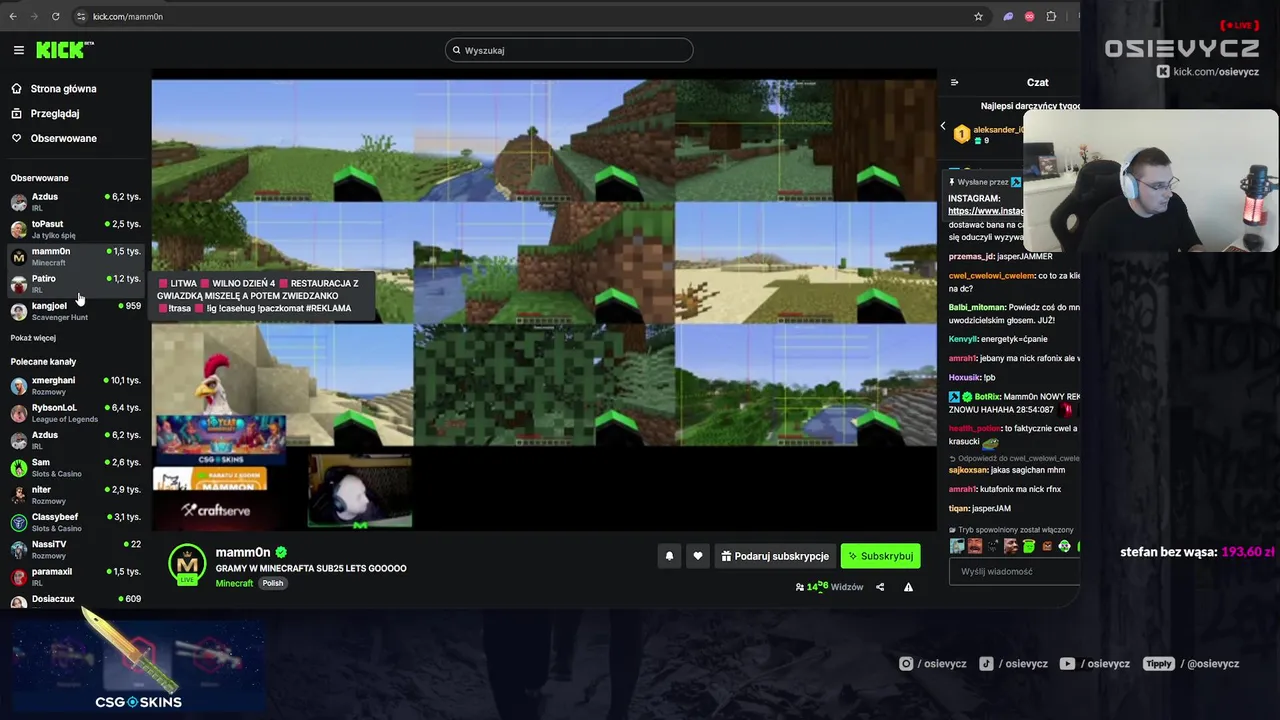Click the Polecane kanały heading

pos(43,362)
